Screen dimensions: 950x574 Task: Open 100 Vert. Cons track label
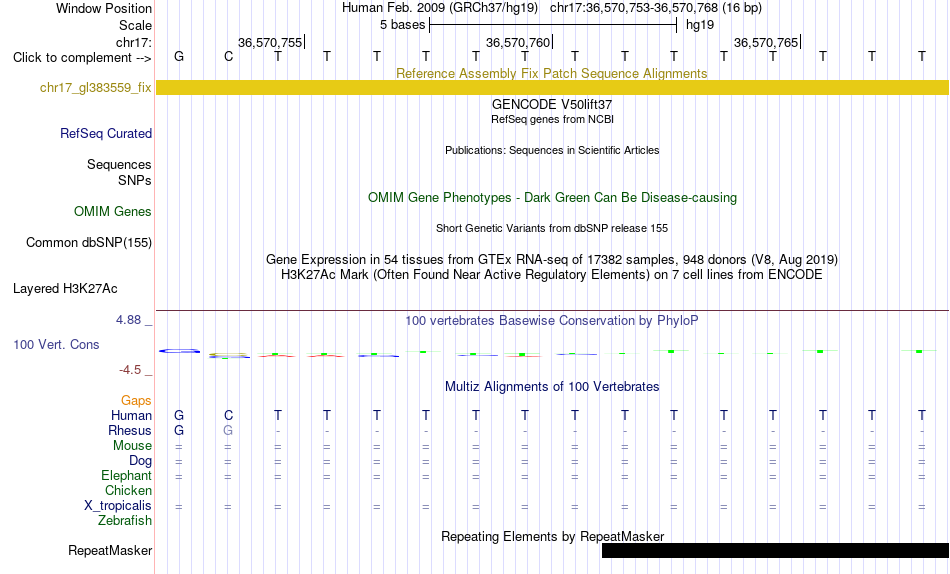(x=56, y=344)
